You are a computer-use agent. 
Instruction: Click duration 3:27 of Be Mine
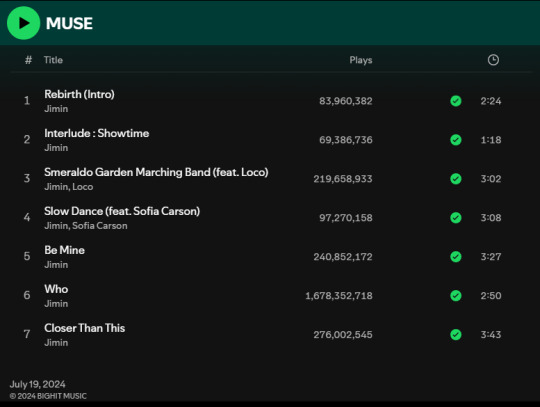(491, 257)
